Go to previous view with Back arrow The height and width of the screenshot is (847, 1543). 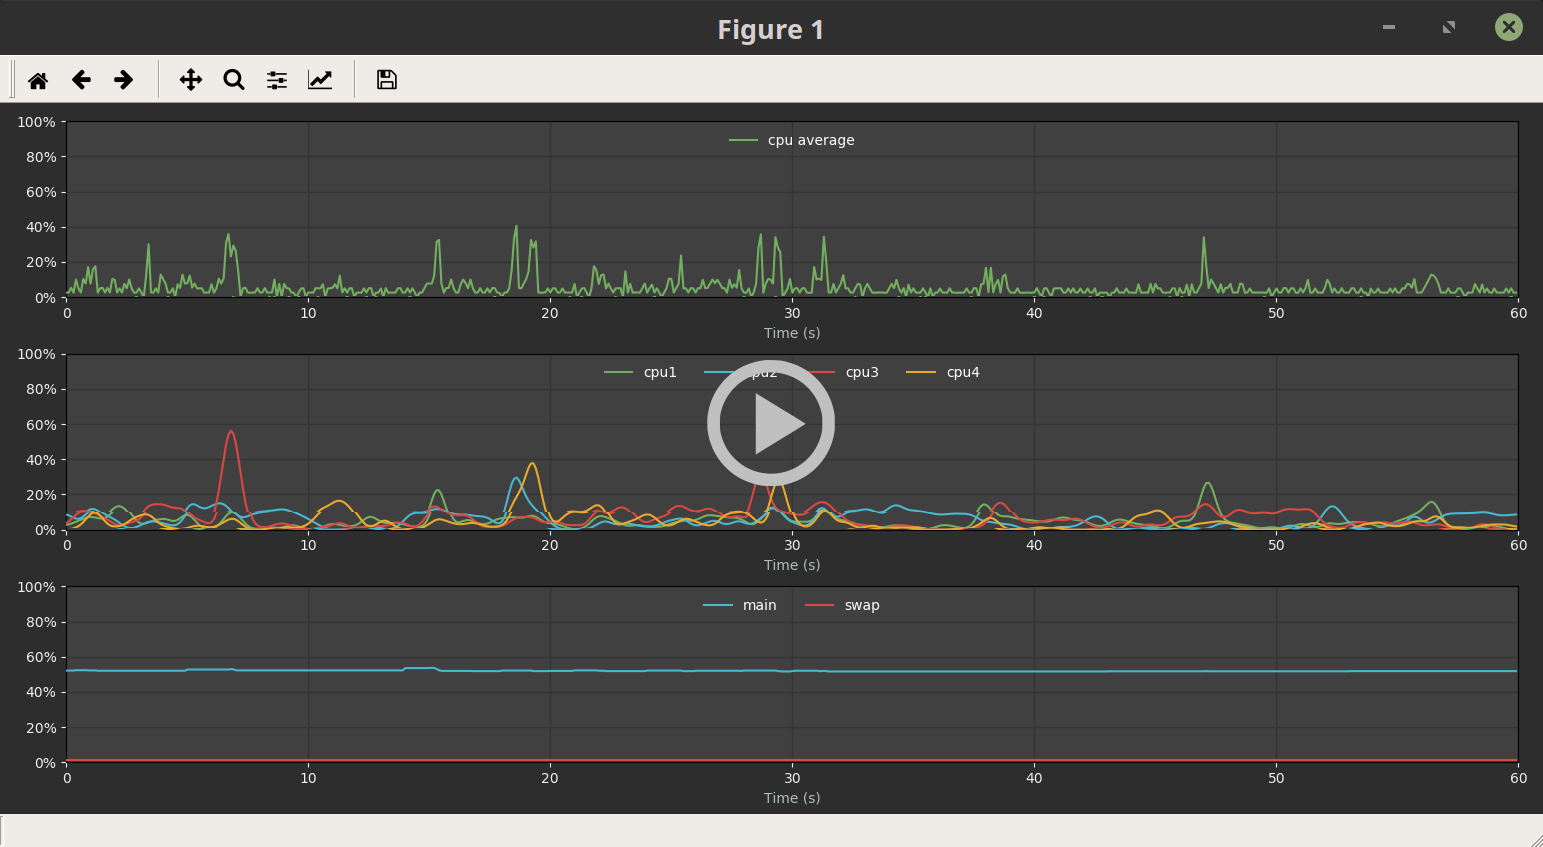(x=81, y=79)
